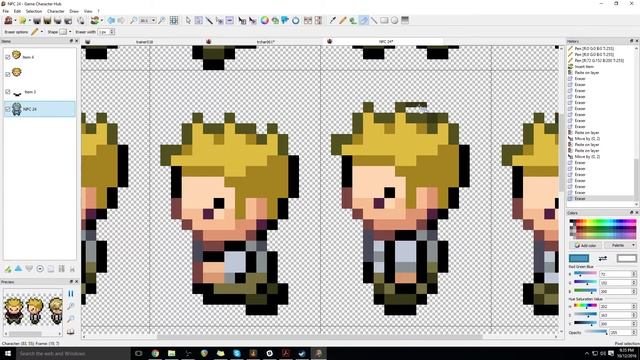Click the add item icon below the items list
The width and height of the screenshot is (640, 360).
(8, 269)
